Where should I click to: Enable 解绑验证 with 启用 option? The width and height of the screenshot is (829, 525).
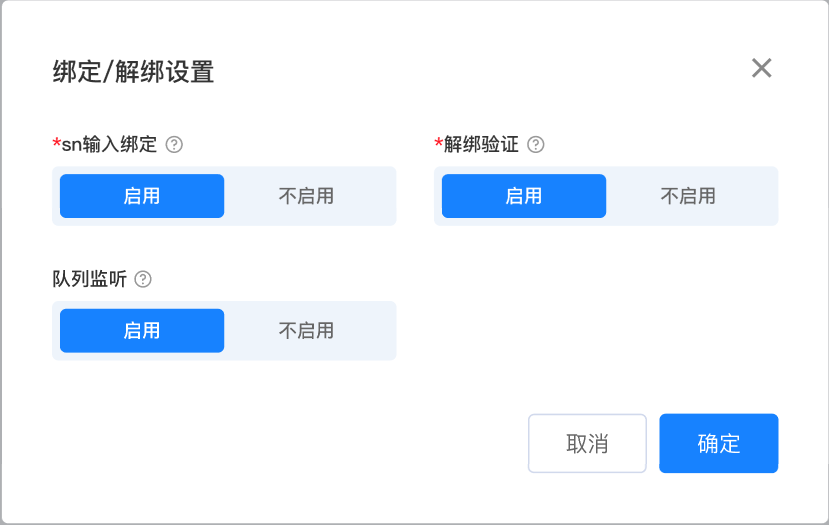(524, 196)
